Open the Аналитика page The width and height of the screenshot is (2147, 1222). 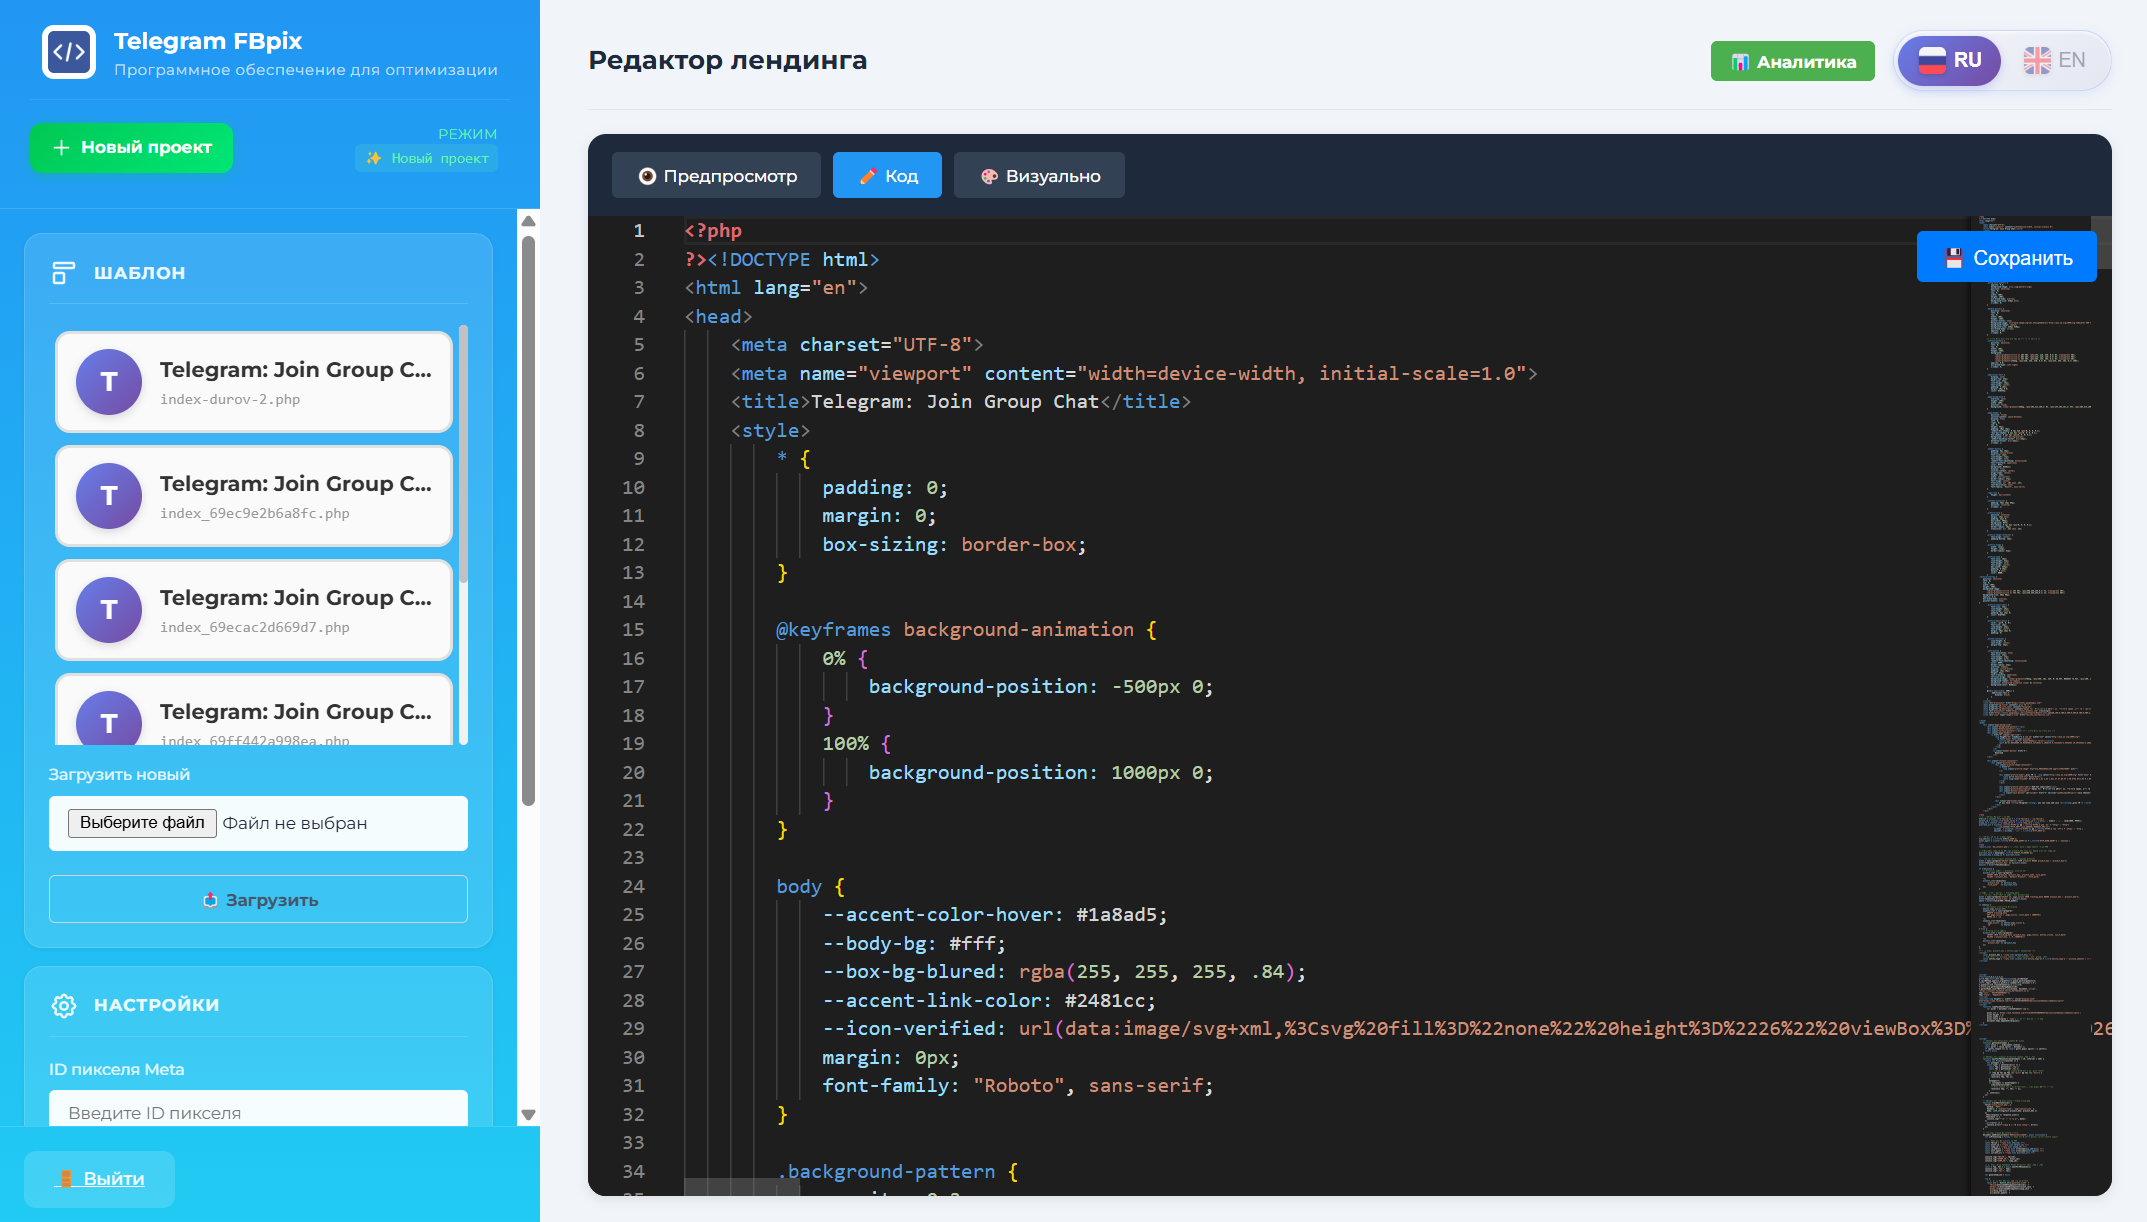(x=1793, y=62)
